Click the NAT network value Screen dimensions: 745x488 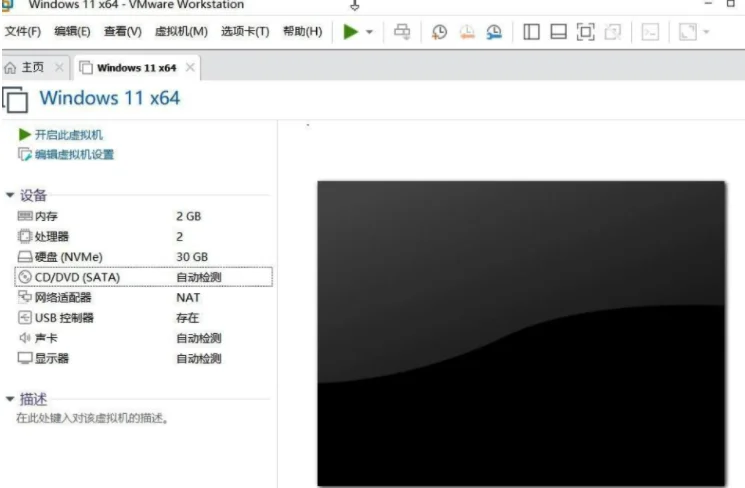pyautogui.click(x=188, y=297)
